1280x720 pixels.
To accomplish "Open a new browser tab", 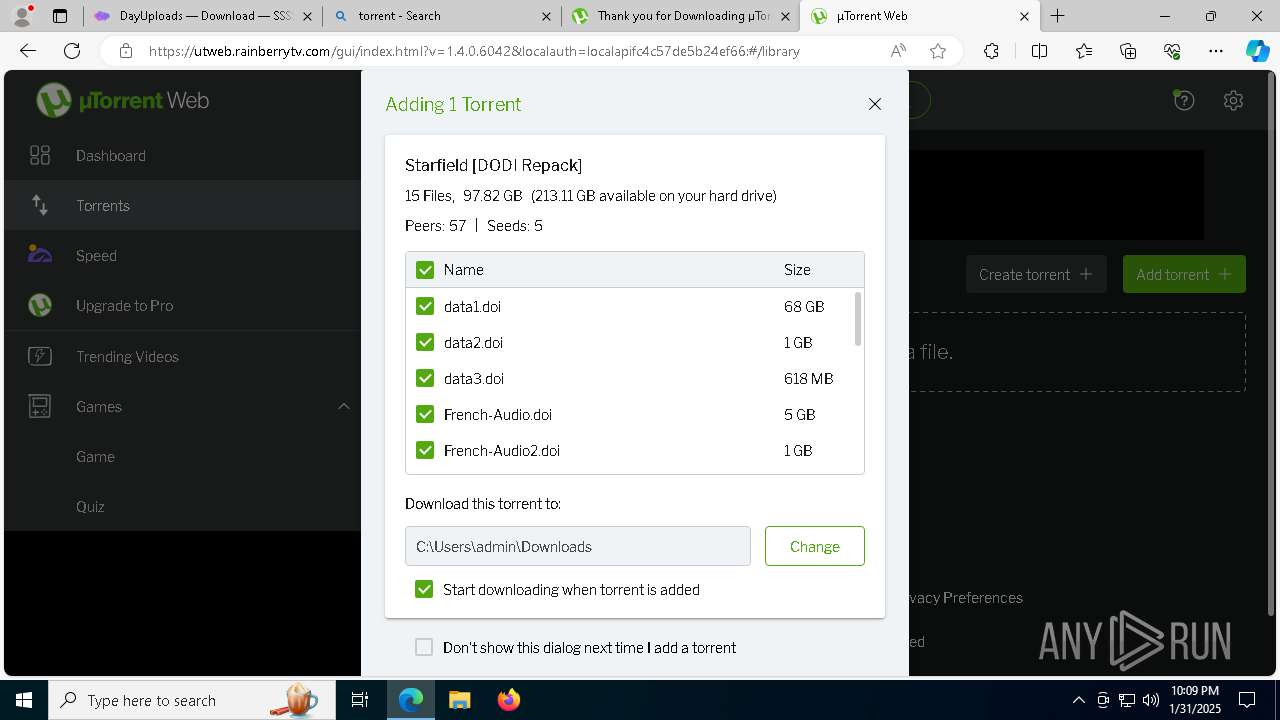I will [1058, 16].
